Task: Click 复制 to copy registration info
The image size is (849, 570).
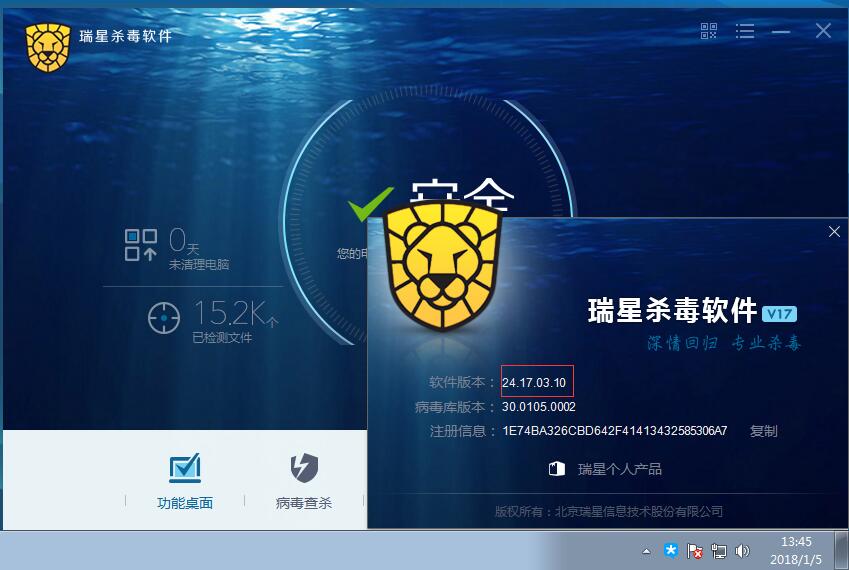Action: coord(763,431)
